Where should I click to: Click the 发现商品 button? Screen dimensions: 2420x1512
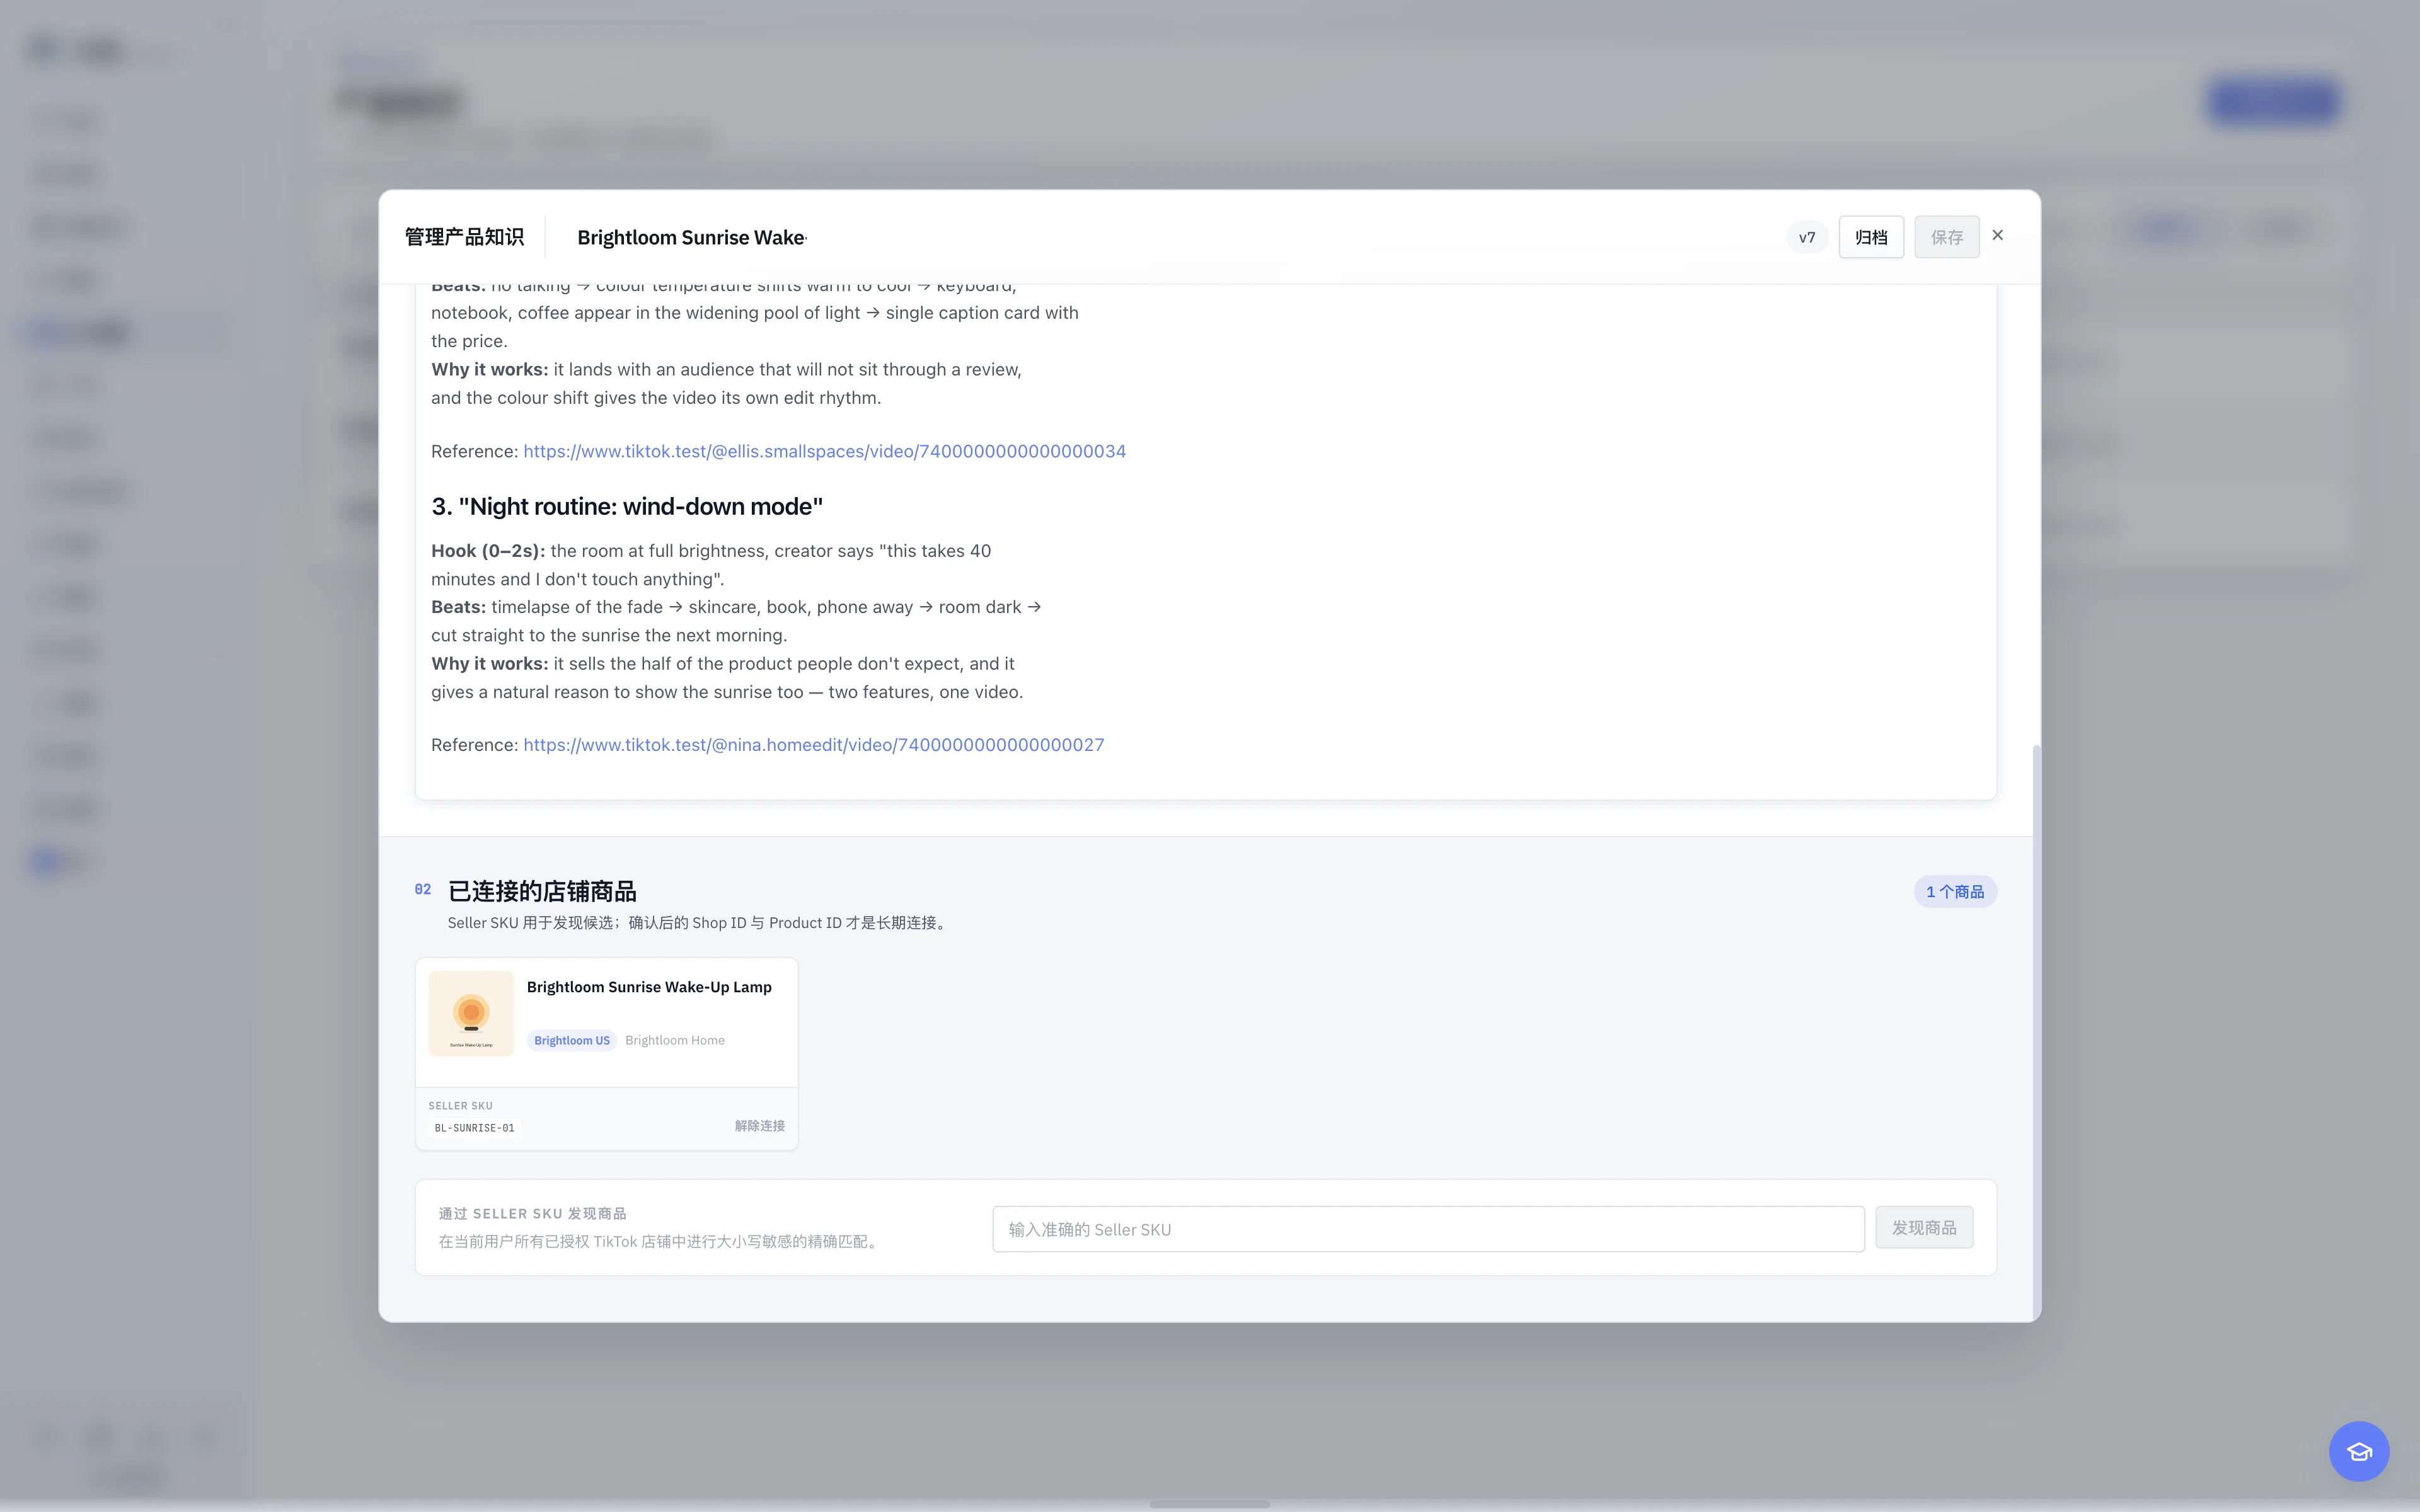pyautogui.click(x=1924, y=1227)
